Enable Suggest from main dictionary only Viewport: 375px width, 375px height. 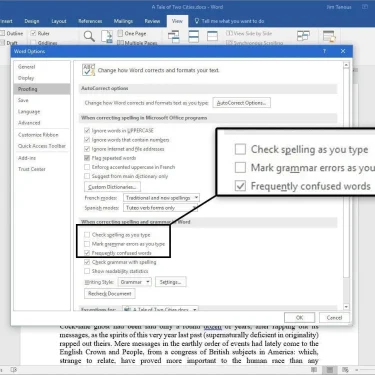click(x=87, y=176)
